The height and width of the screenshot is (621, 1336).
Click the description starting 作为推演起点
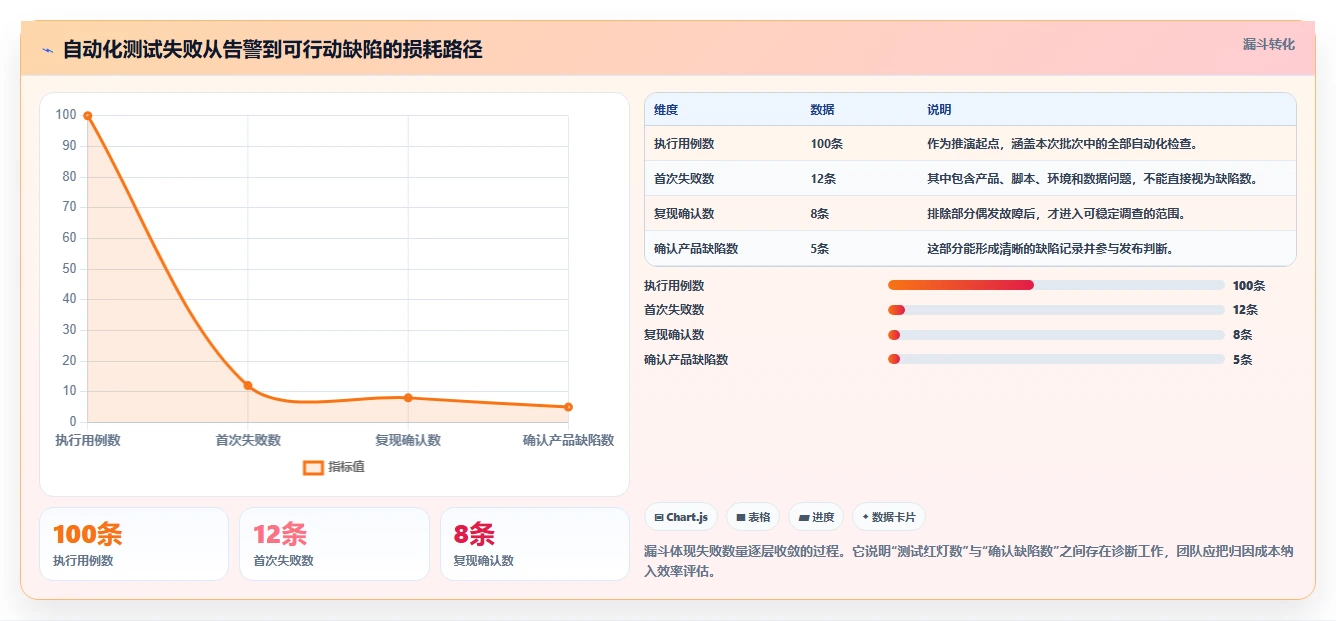click(1062, 144)
